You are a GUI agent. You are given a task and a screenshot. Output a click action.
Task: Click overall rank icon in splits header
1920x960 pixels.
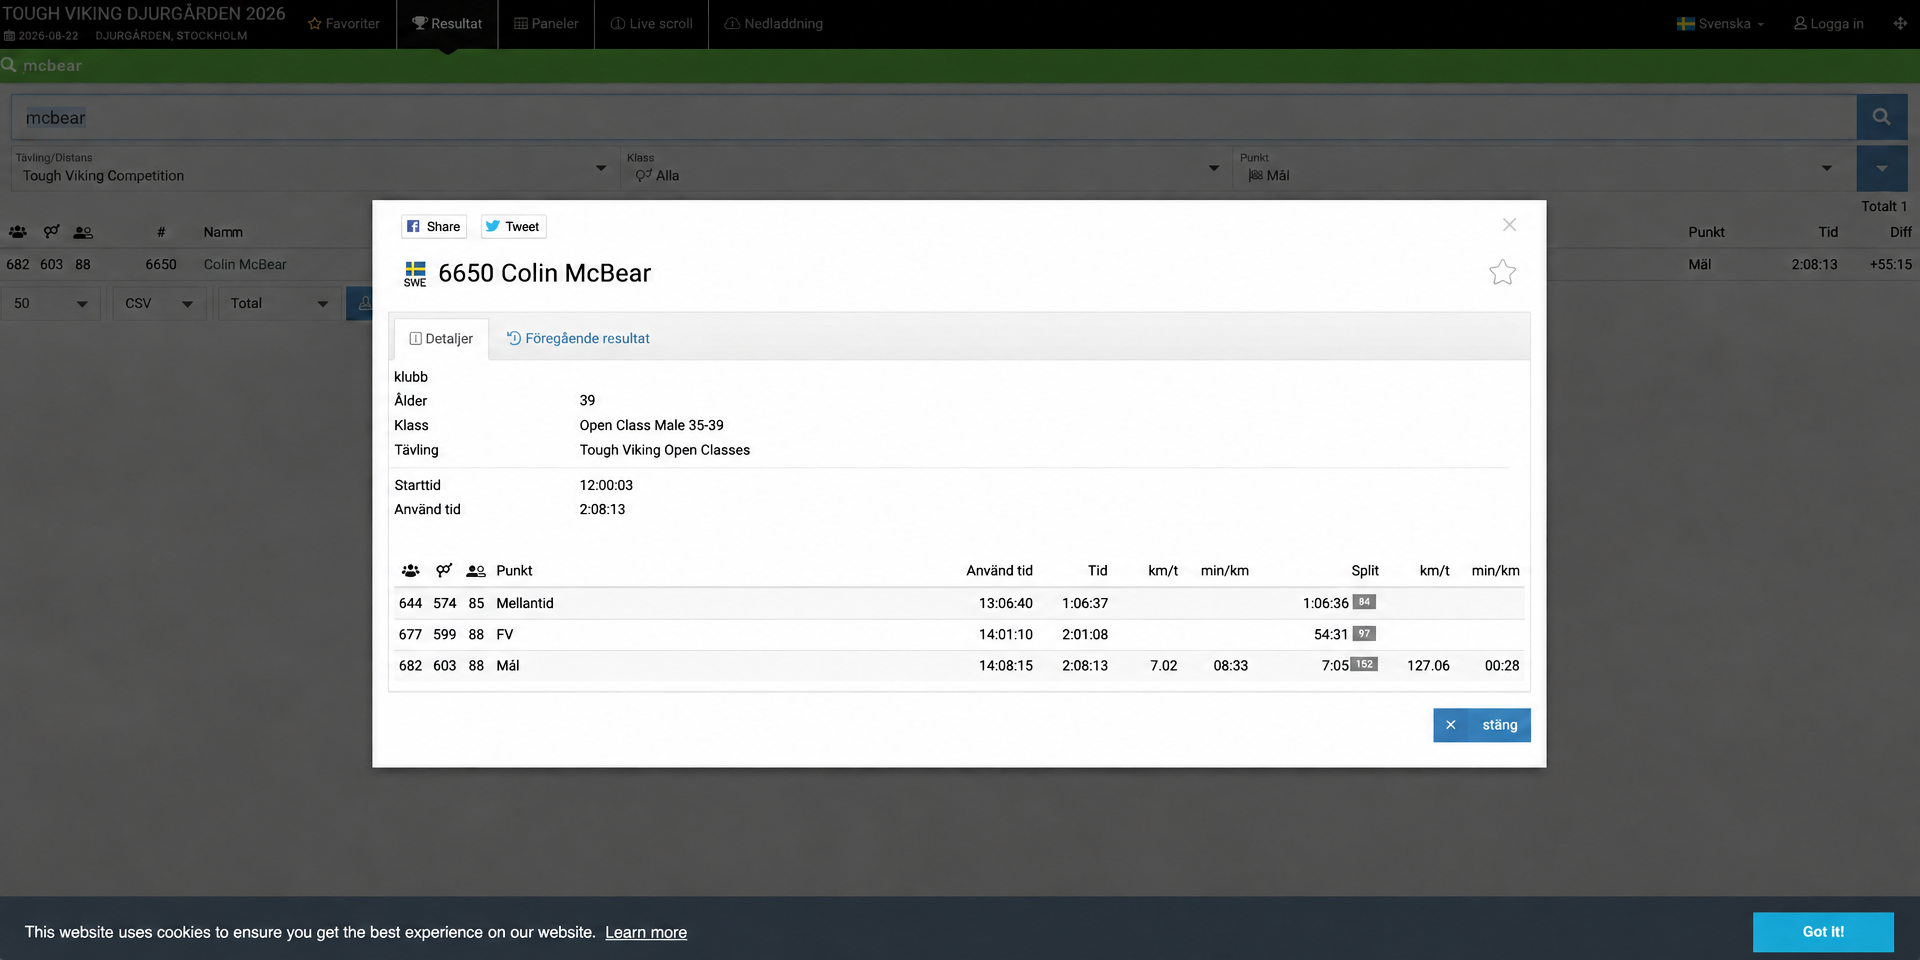point(410,571)
